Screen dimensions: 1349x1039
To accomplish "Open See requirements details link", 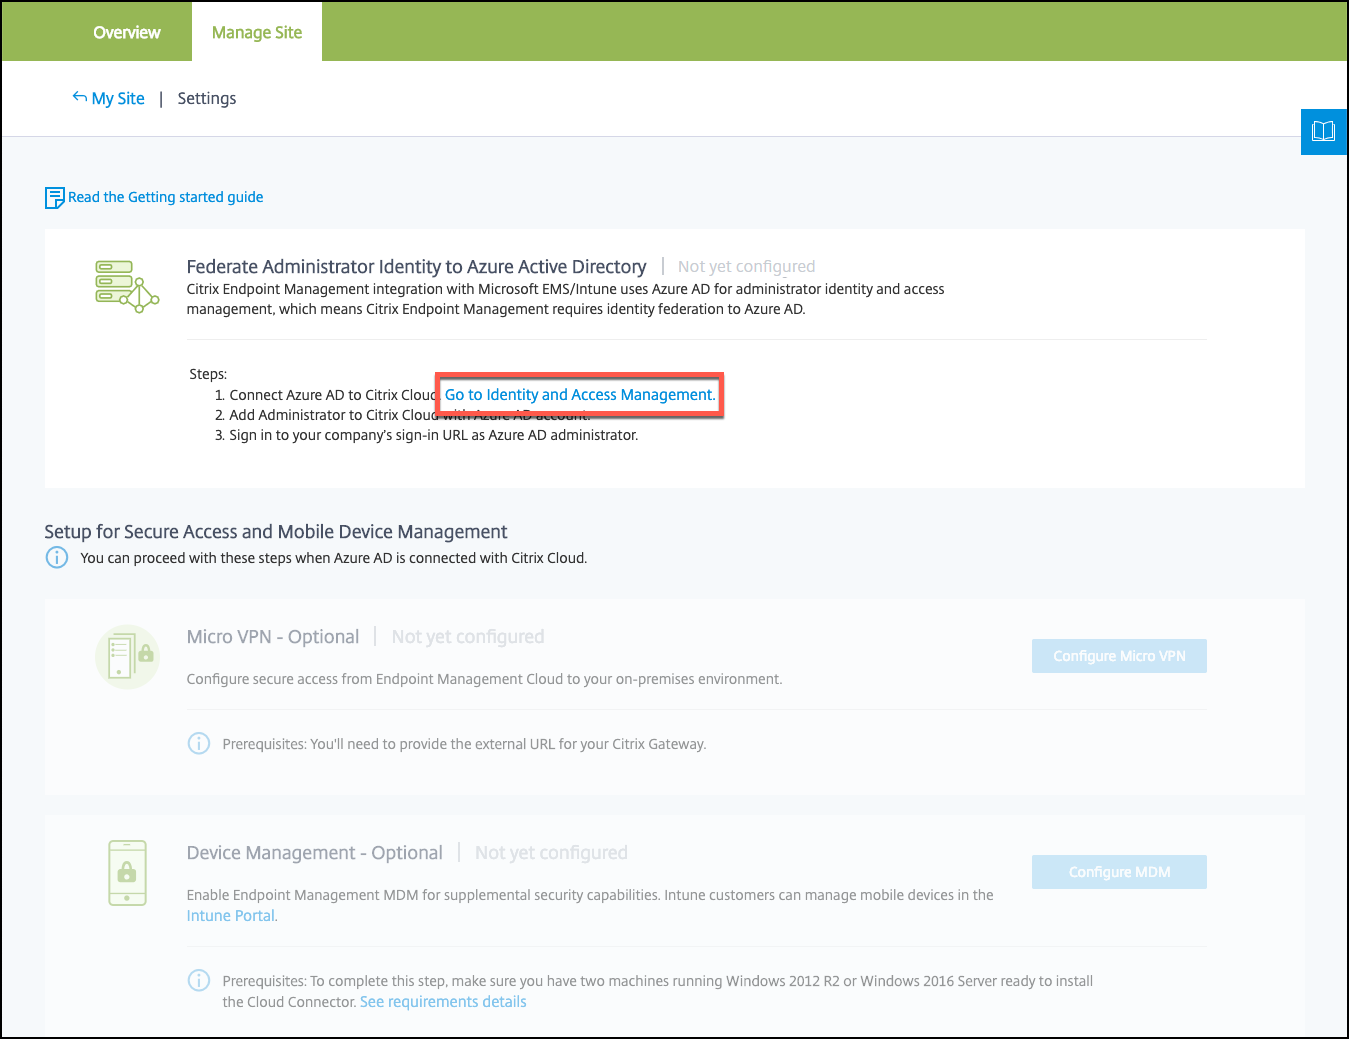I will pyautogui.click(x=443, y=1002).
